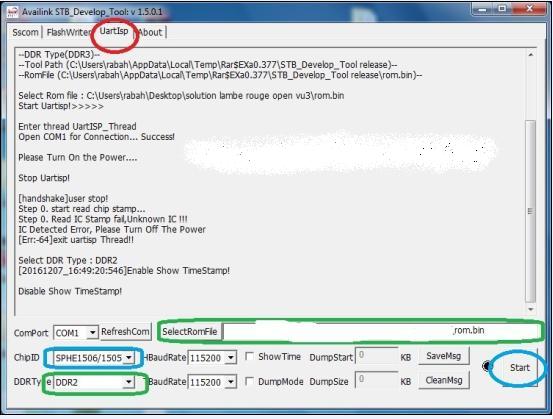This screenshot has height=419, width=553.
Task: Switch to the FlashWriter tab
Action: 69,32
